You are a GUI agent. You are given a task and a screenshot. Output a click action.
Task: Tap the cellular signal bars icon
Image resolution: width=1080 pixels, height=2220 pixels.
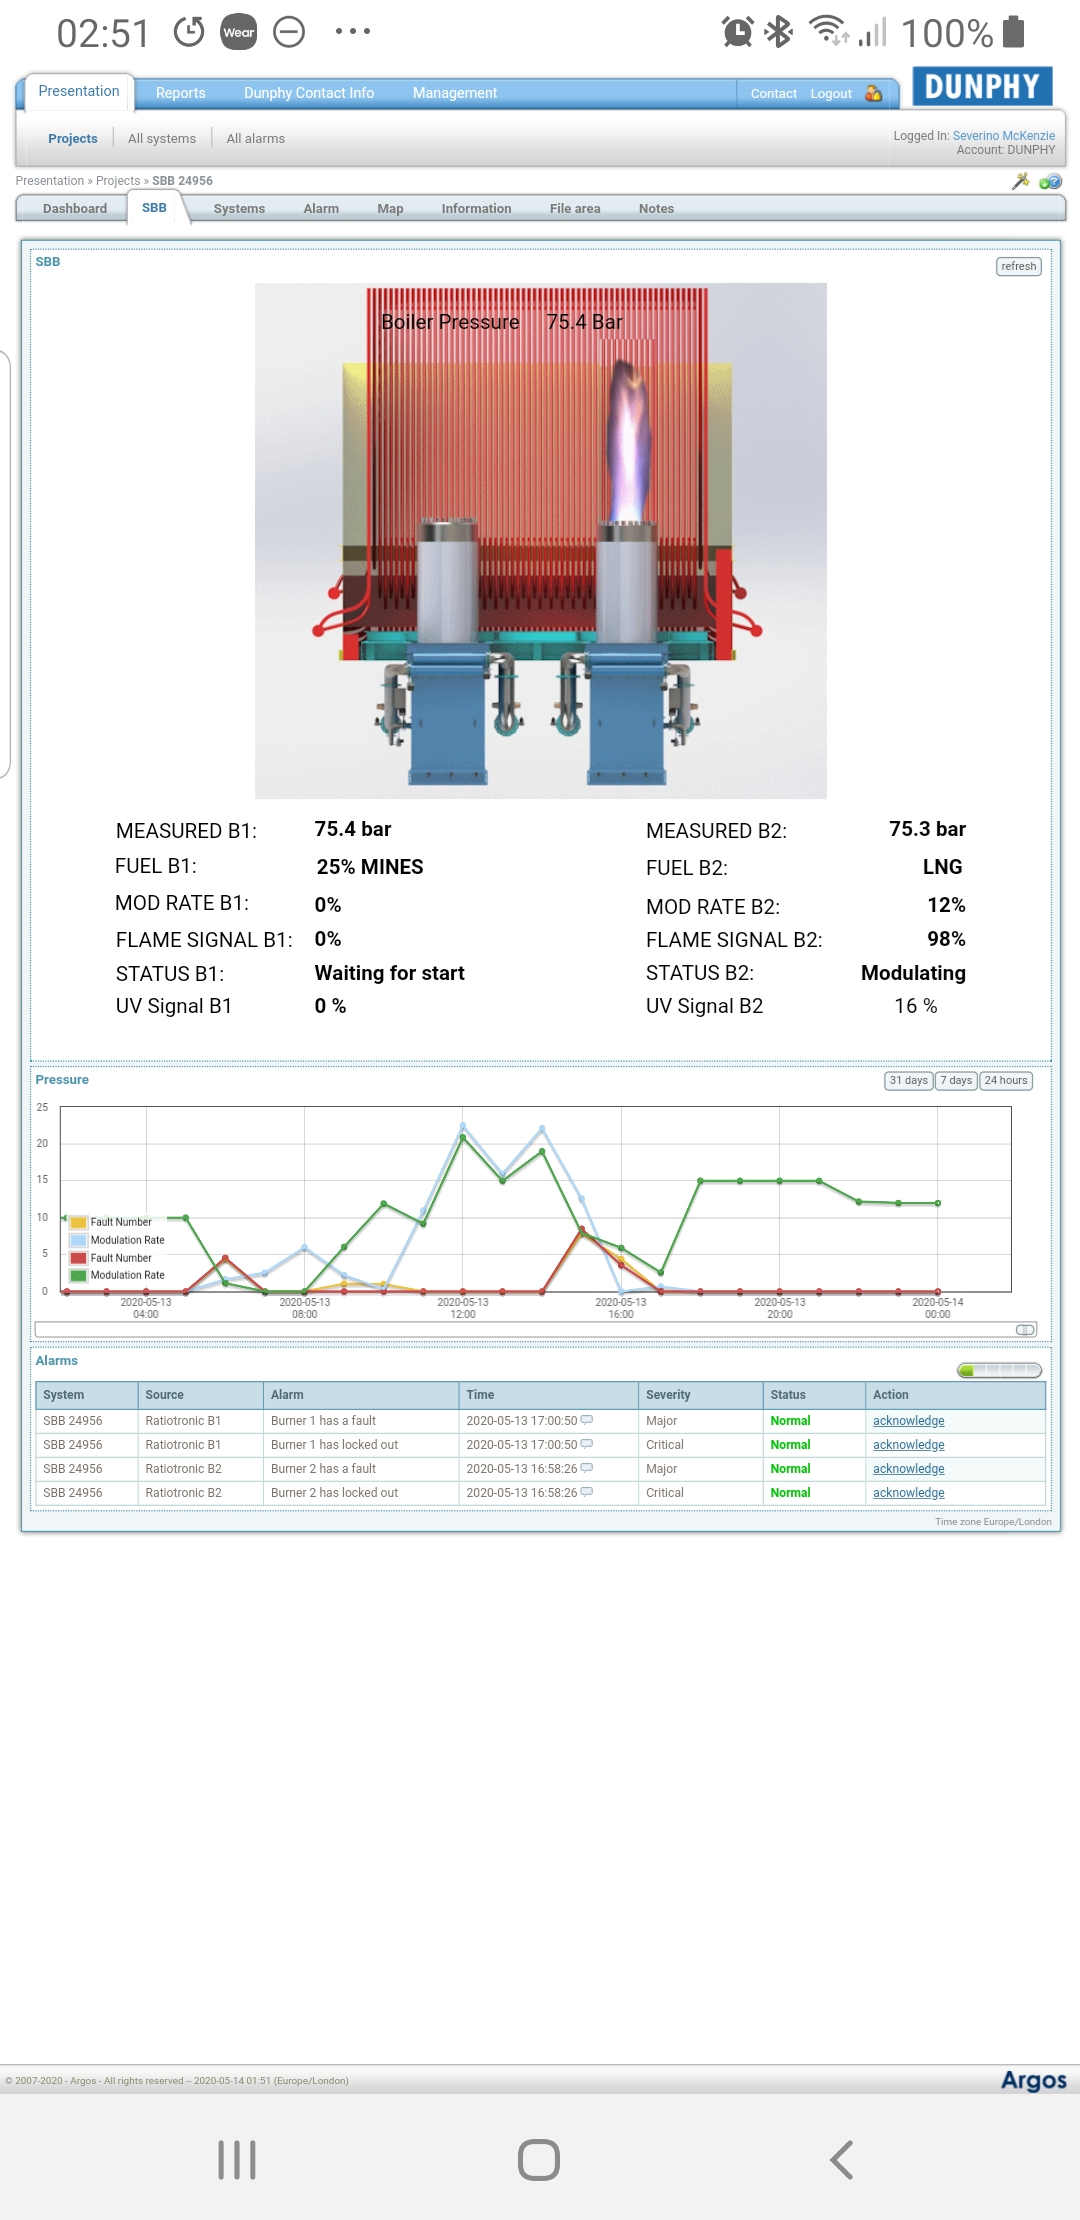tap(873, 32)
